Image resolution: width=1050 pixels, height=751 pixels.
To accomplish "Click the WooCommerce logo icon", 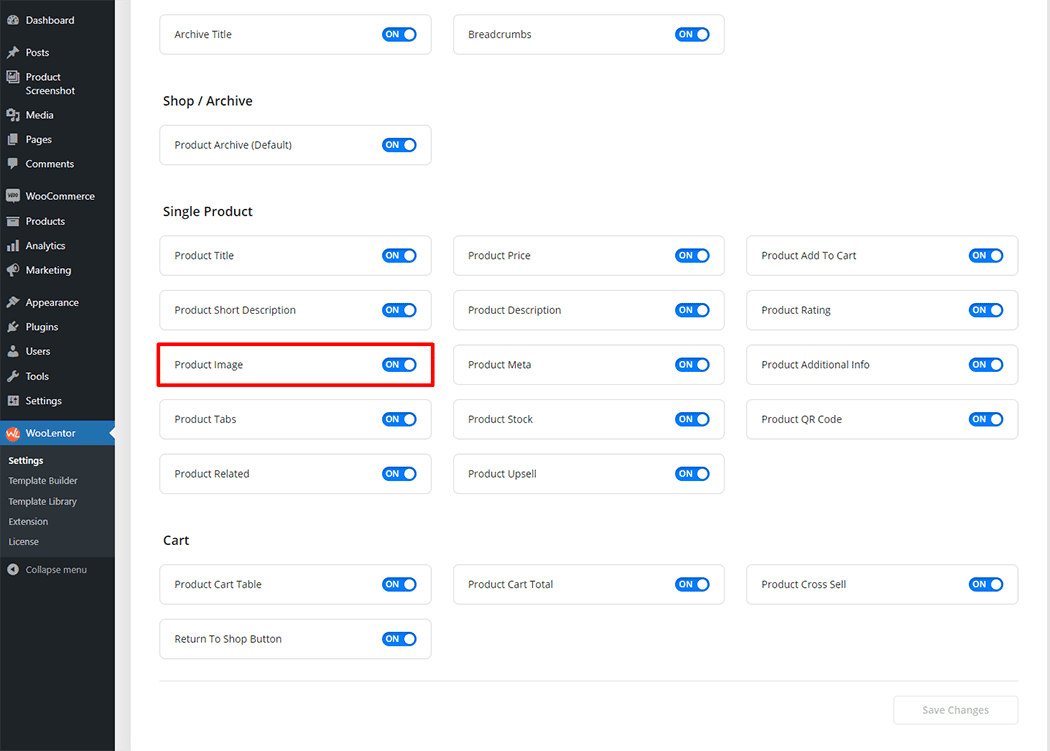I will click(x=13, y=196).
